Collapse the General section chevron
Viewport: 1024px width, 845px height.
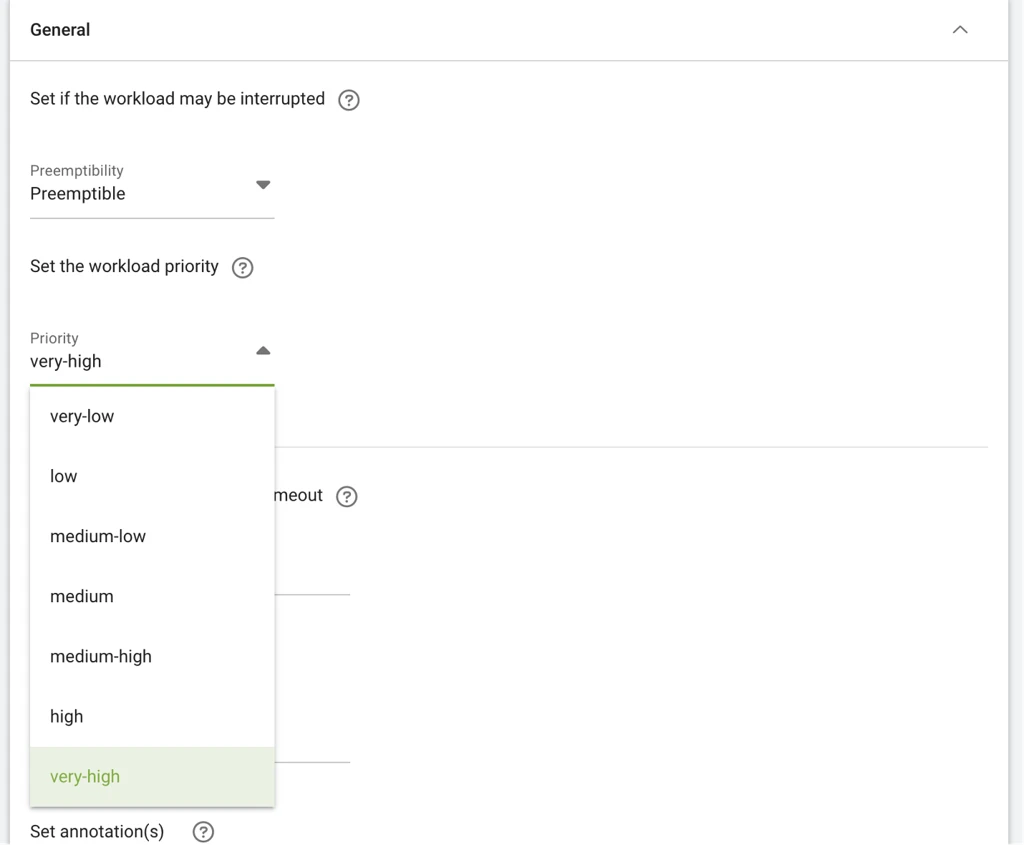960,30
